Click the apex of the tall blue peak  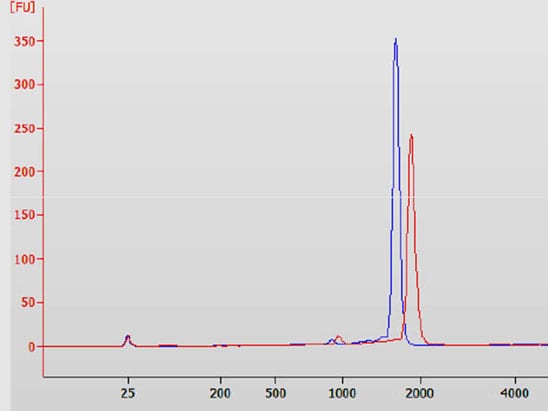tap(396, 39)
